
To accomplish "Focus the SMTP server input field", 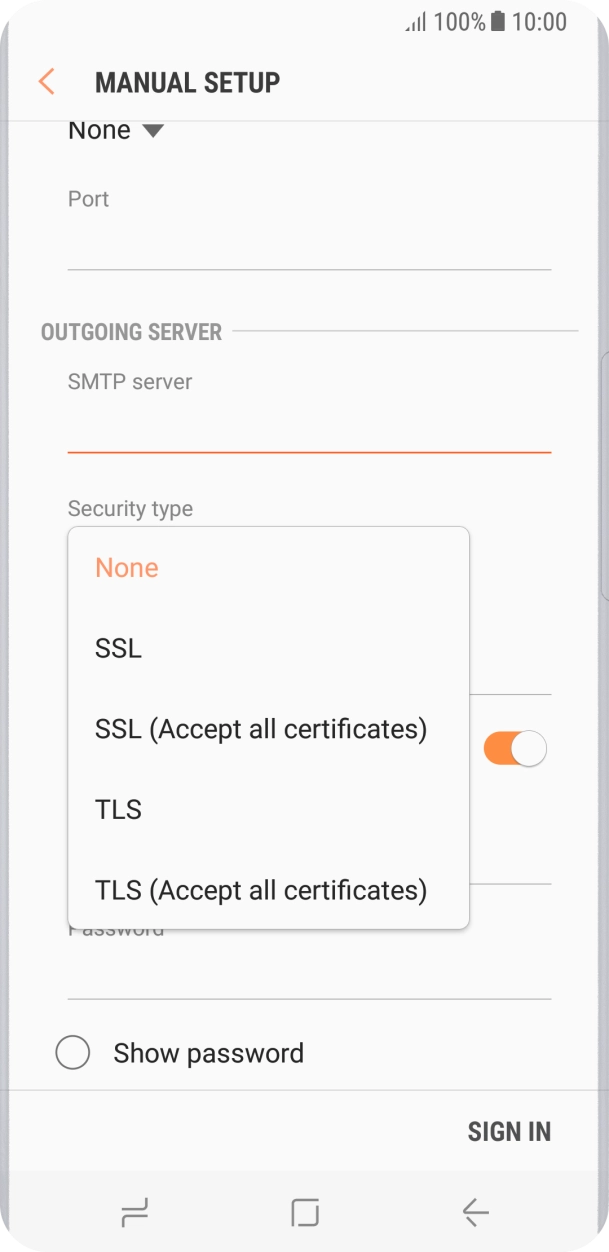I will pos(309,432).
